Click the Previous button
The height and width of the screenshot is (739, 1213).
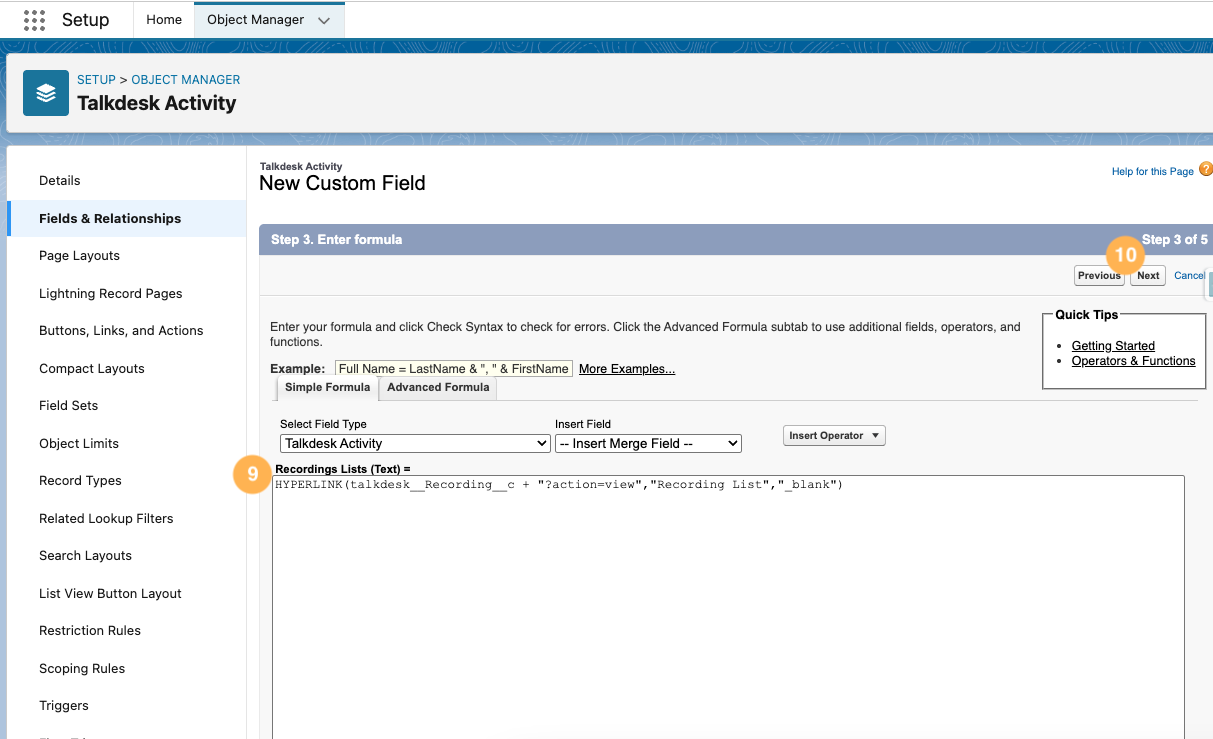(x=1099, y=276)
